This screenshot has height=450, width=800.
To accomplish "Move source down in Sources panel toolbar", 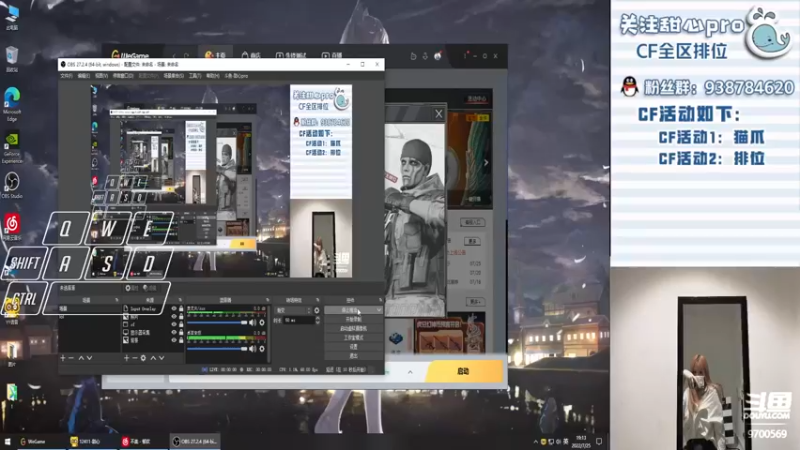I will (x=162, y=358).
